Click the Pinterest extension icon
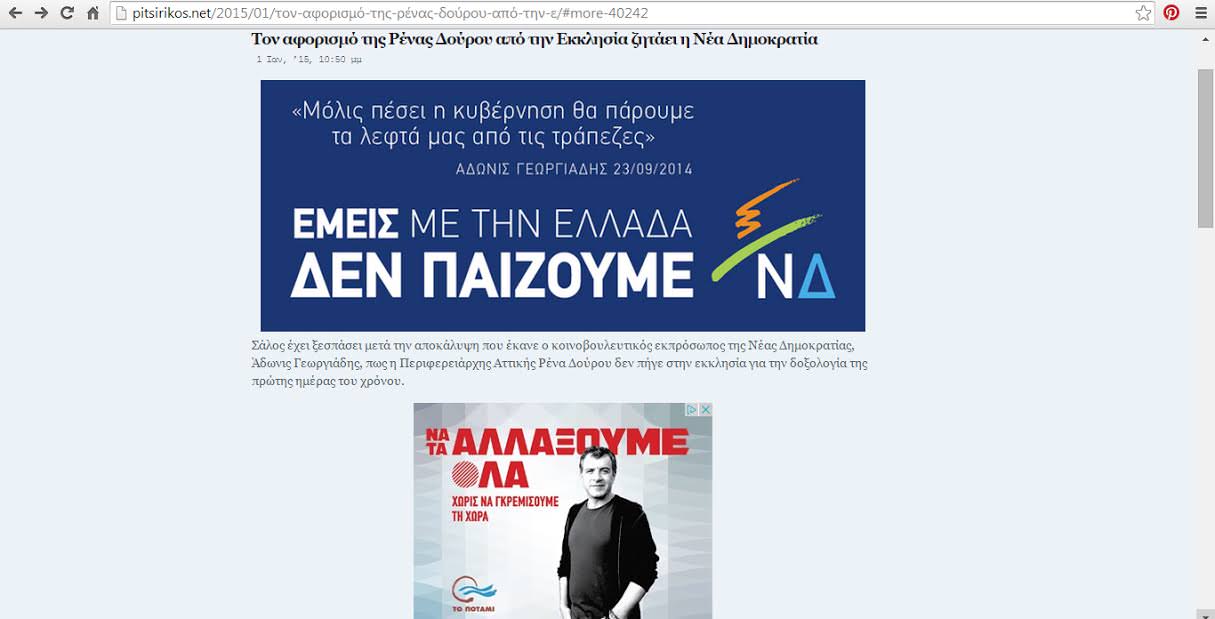 click(x=1171, y=13)
